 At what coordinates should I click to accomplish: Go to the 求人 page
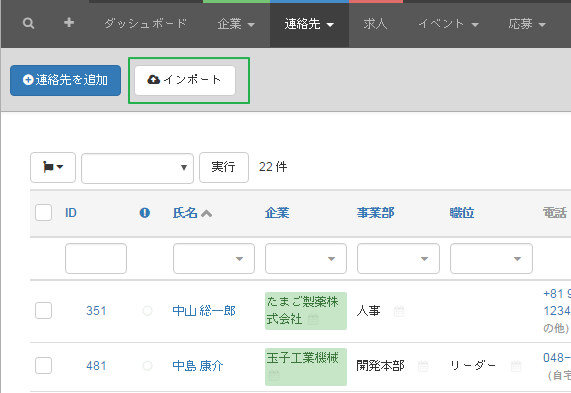tap(375, 24)
